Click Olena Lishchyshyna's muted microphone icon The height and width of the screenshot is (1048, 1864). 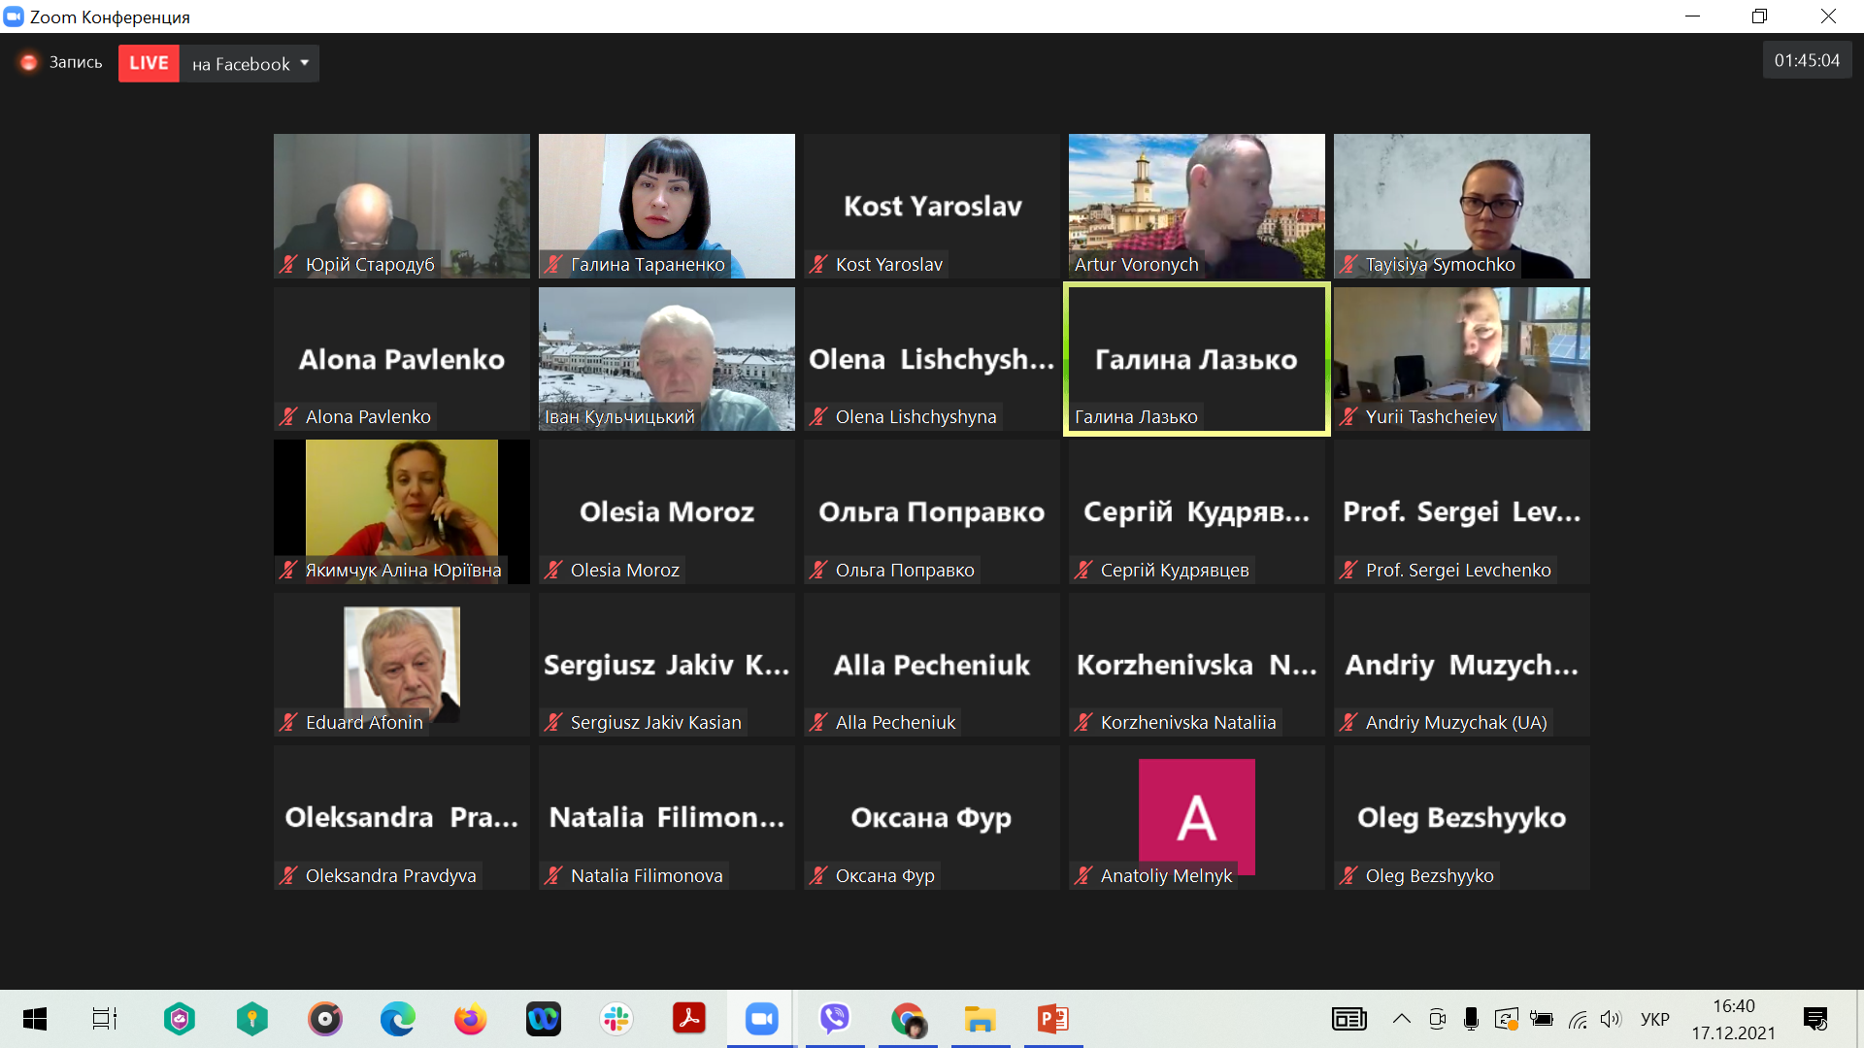(819, 416)
